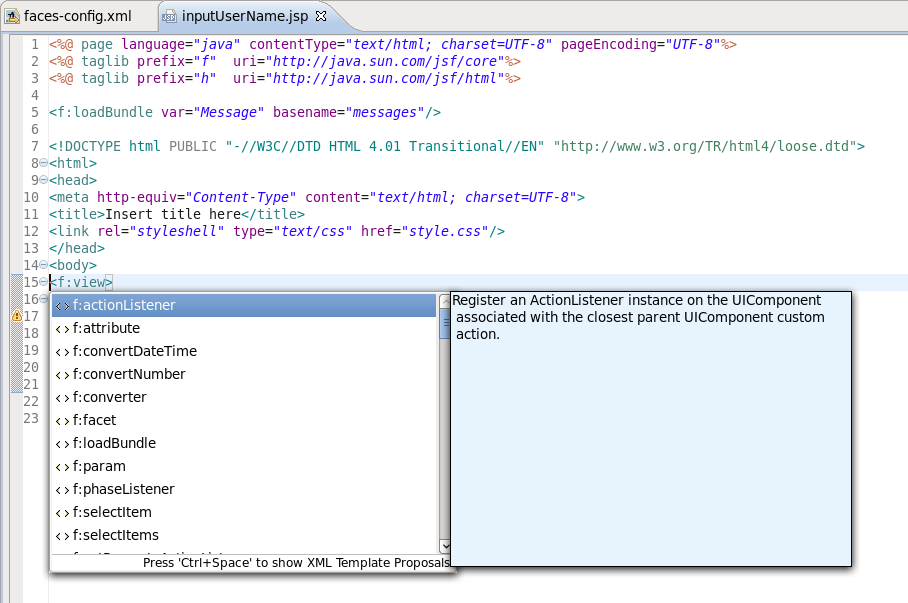Click the <> icon beside f:facet

click(64, 420)
